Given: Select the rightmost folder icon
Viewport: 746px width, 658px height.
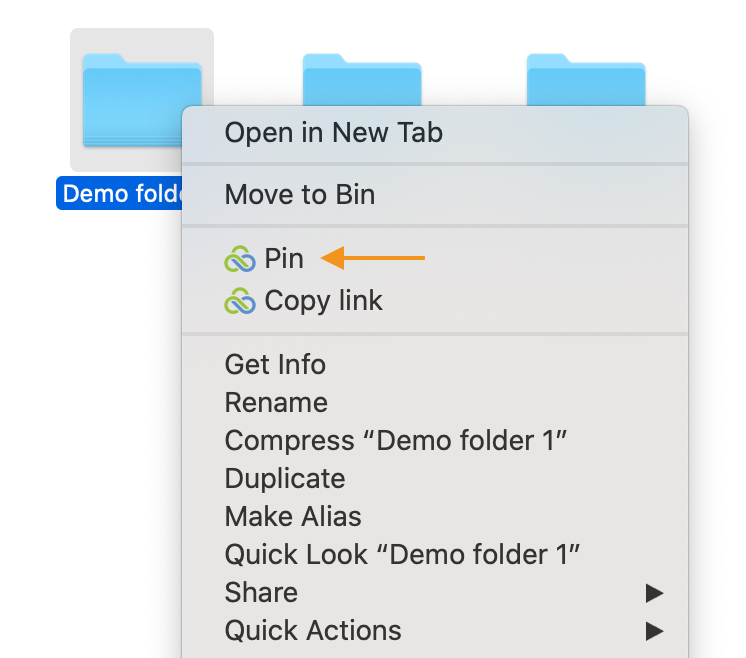Looking at the screenshot, I should click(586, 79).
